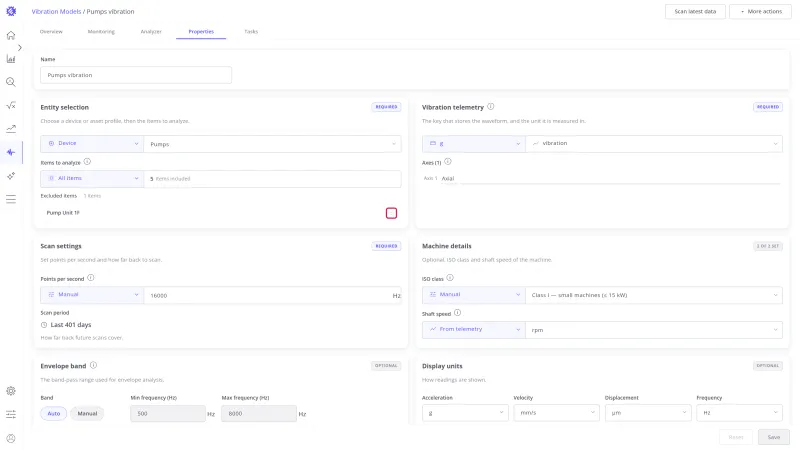Click the clock icon beside Last 401 days
The image size is (800, 450).
click(44, 325)
